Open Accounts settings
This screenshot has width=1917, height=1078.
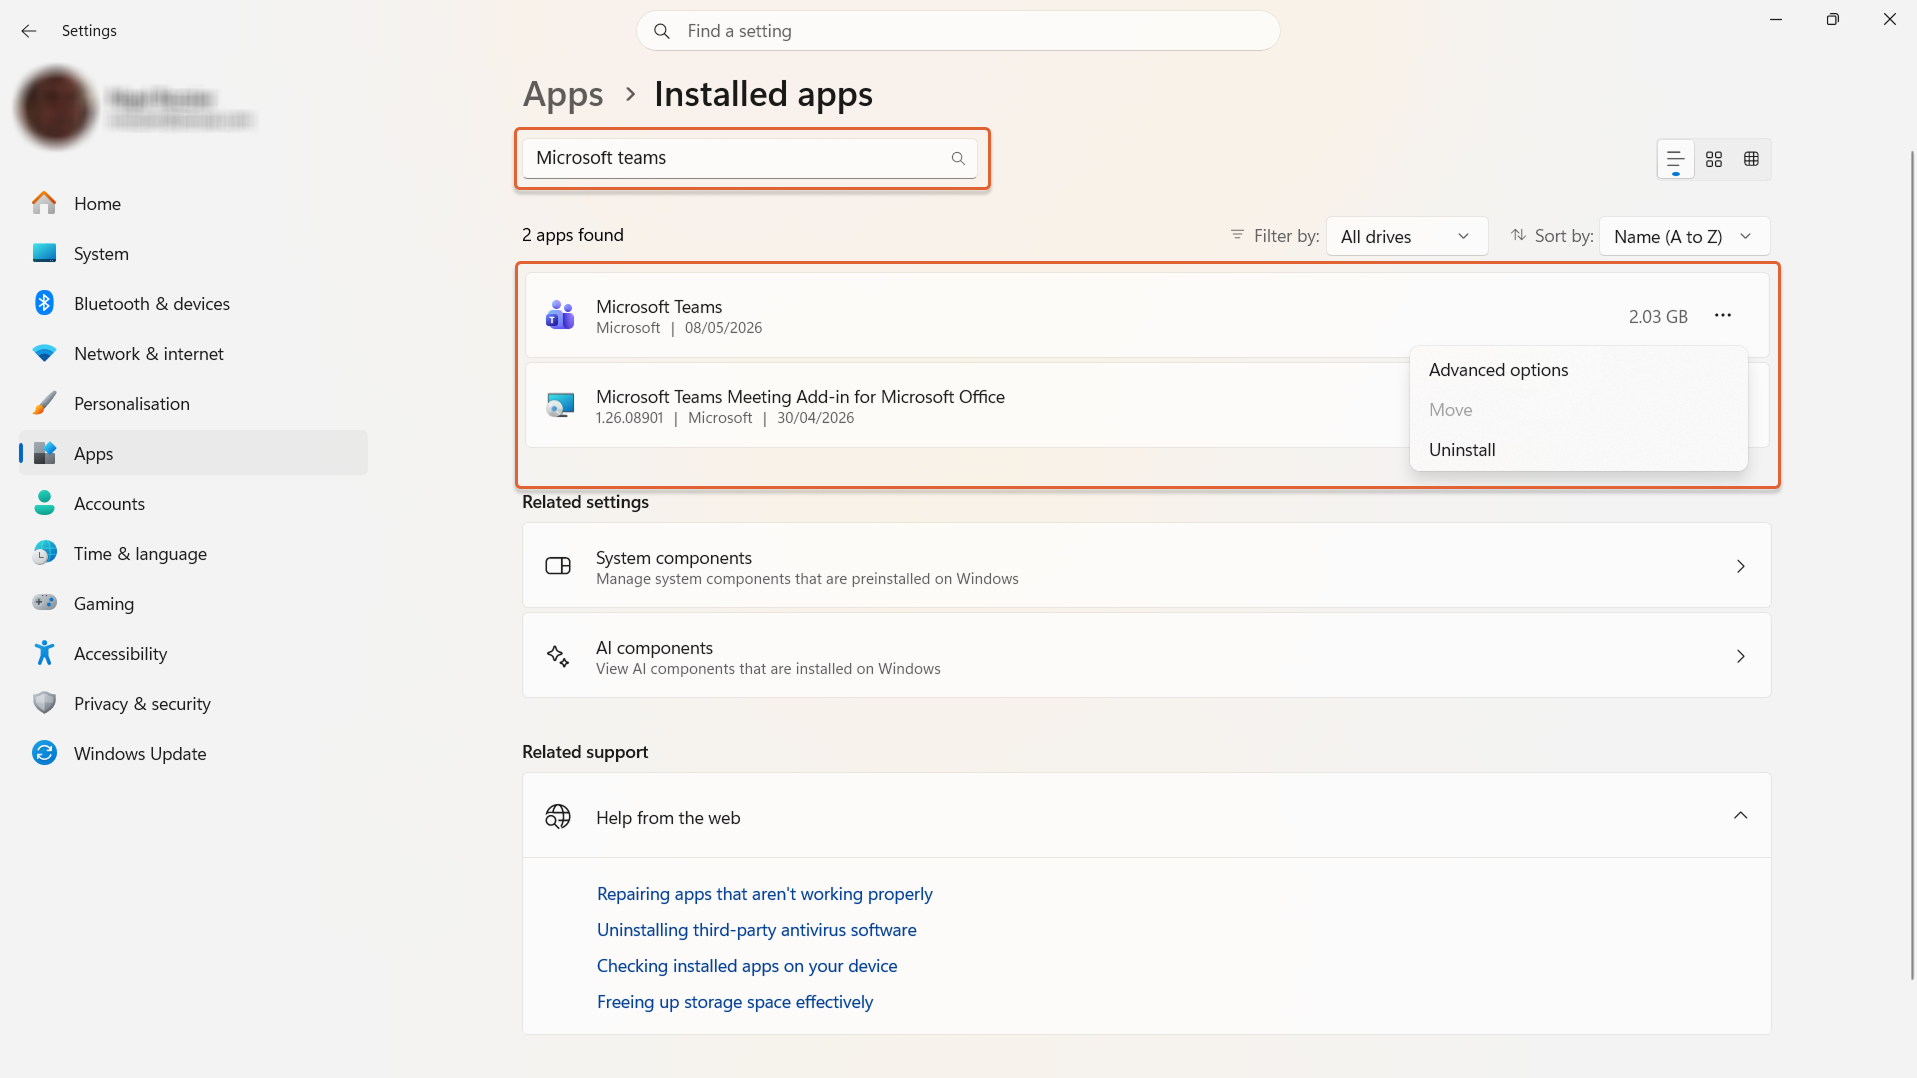pyautogui.click(x=193, y=503)
